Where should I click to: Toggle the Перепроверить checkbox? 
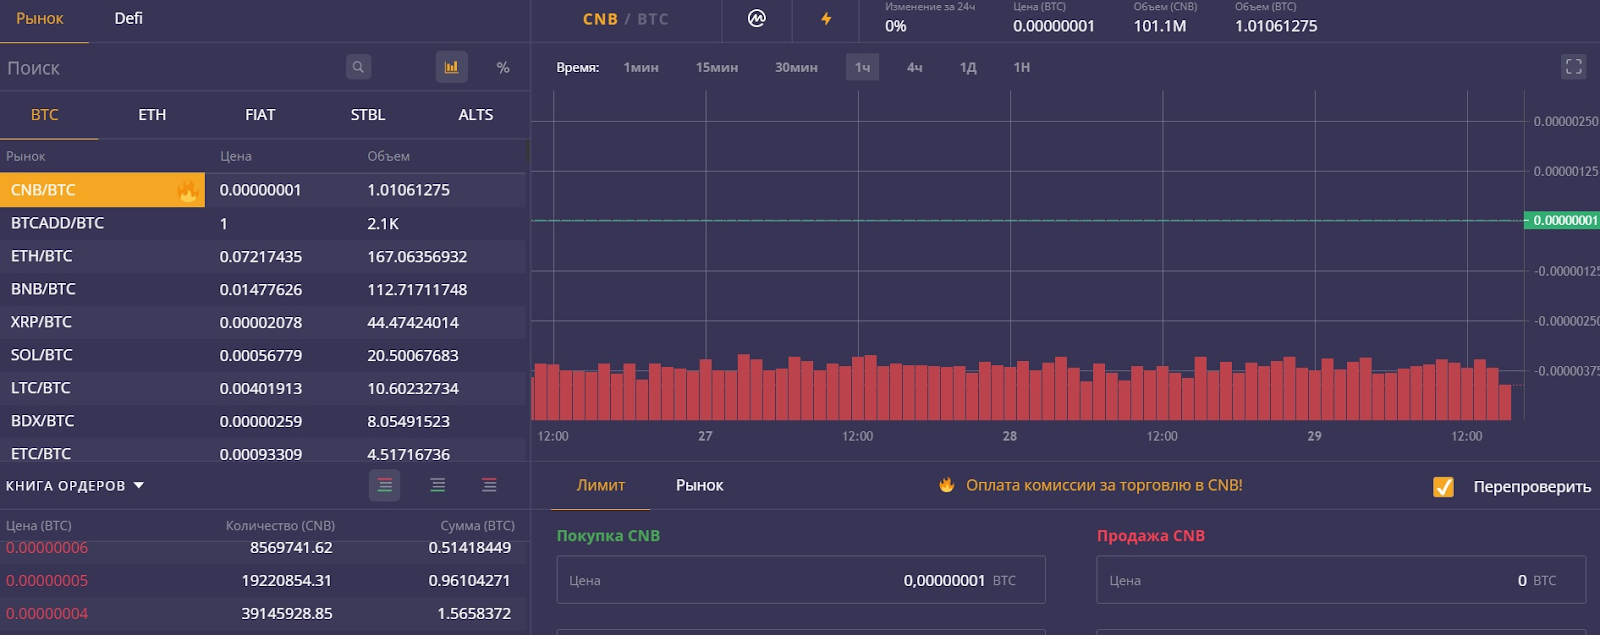[1443, 487]
